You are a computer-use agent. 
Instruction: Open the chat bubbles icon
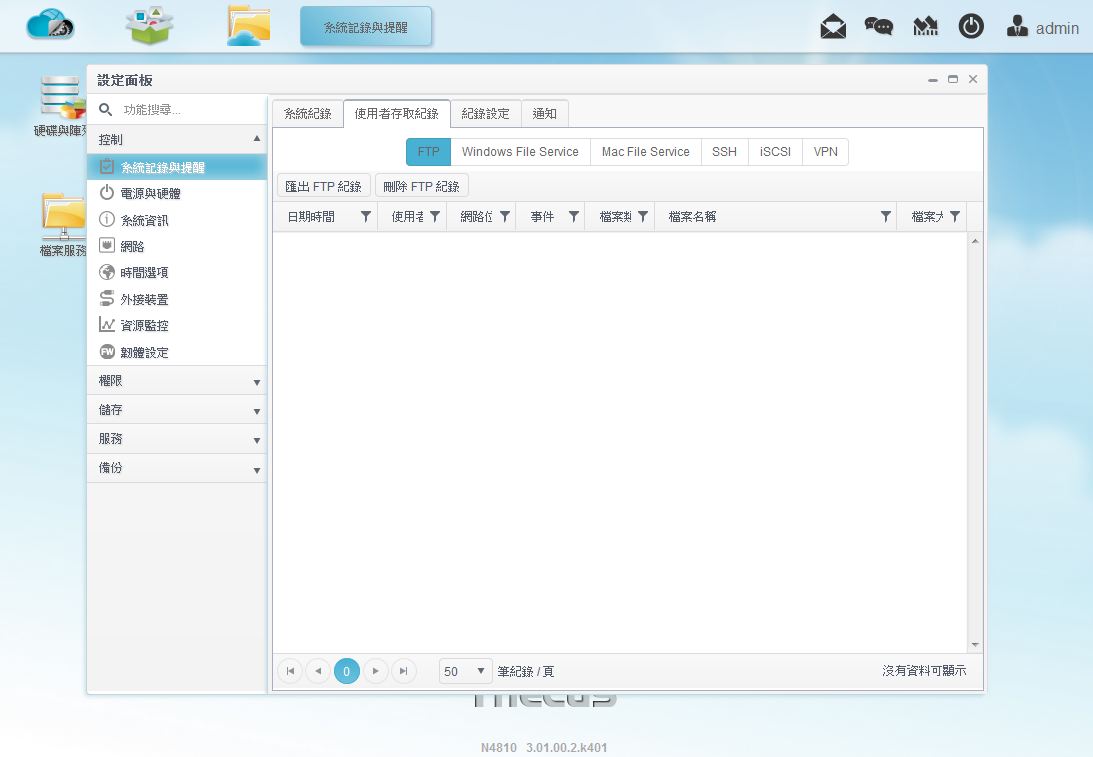tap(878, 26)
